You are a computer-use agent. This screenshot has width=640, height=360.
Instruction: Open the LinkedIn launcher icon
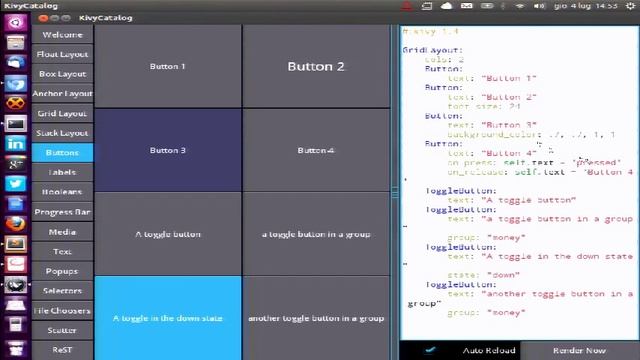(16, 143)
